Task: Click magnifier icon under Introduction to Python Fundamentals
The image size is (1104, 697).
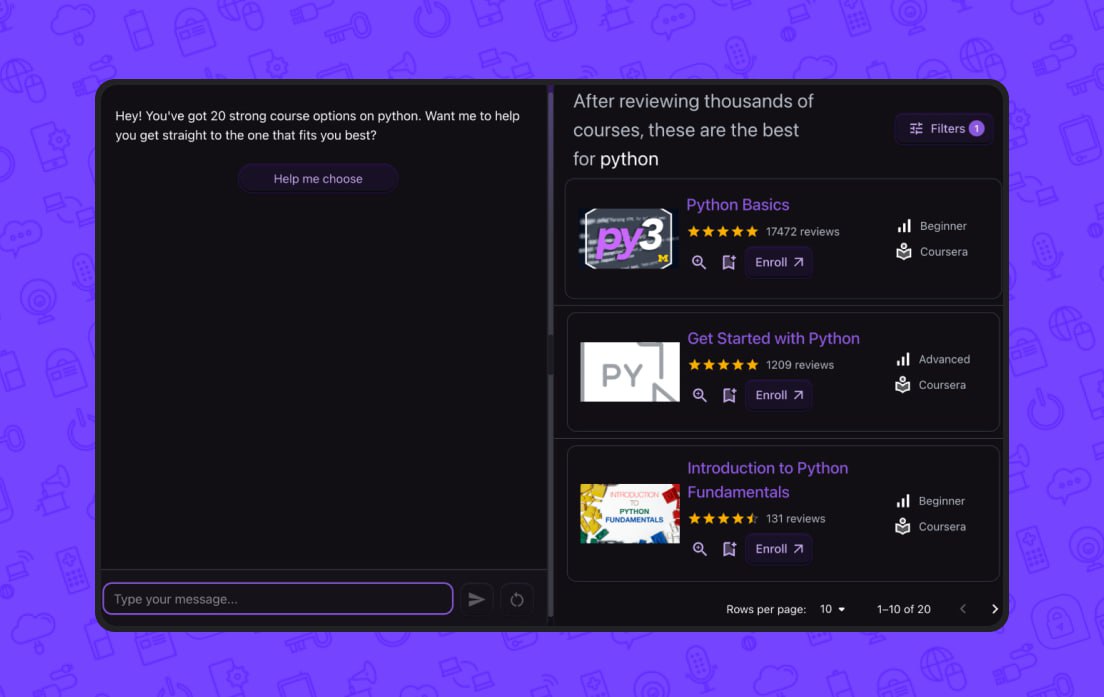Action: (699, 549)
